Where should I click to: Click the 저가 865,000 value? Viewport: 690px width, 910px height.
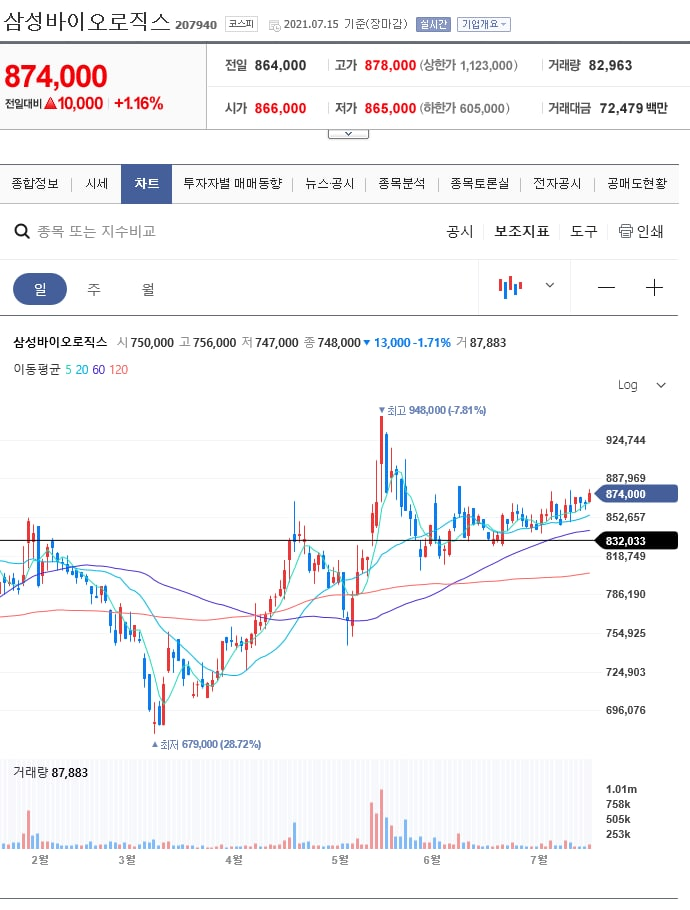pos(390,108)
